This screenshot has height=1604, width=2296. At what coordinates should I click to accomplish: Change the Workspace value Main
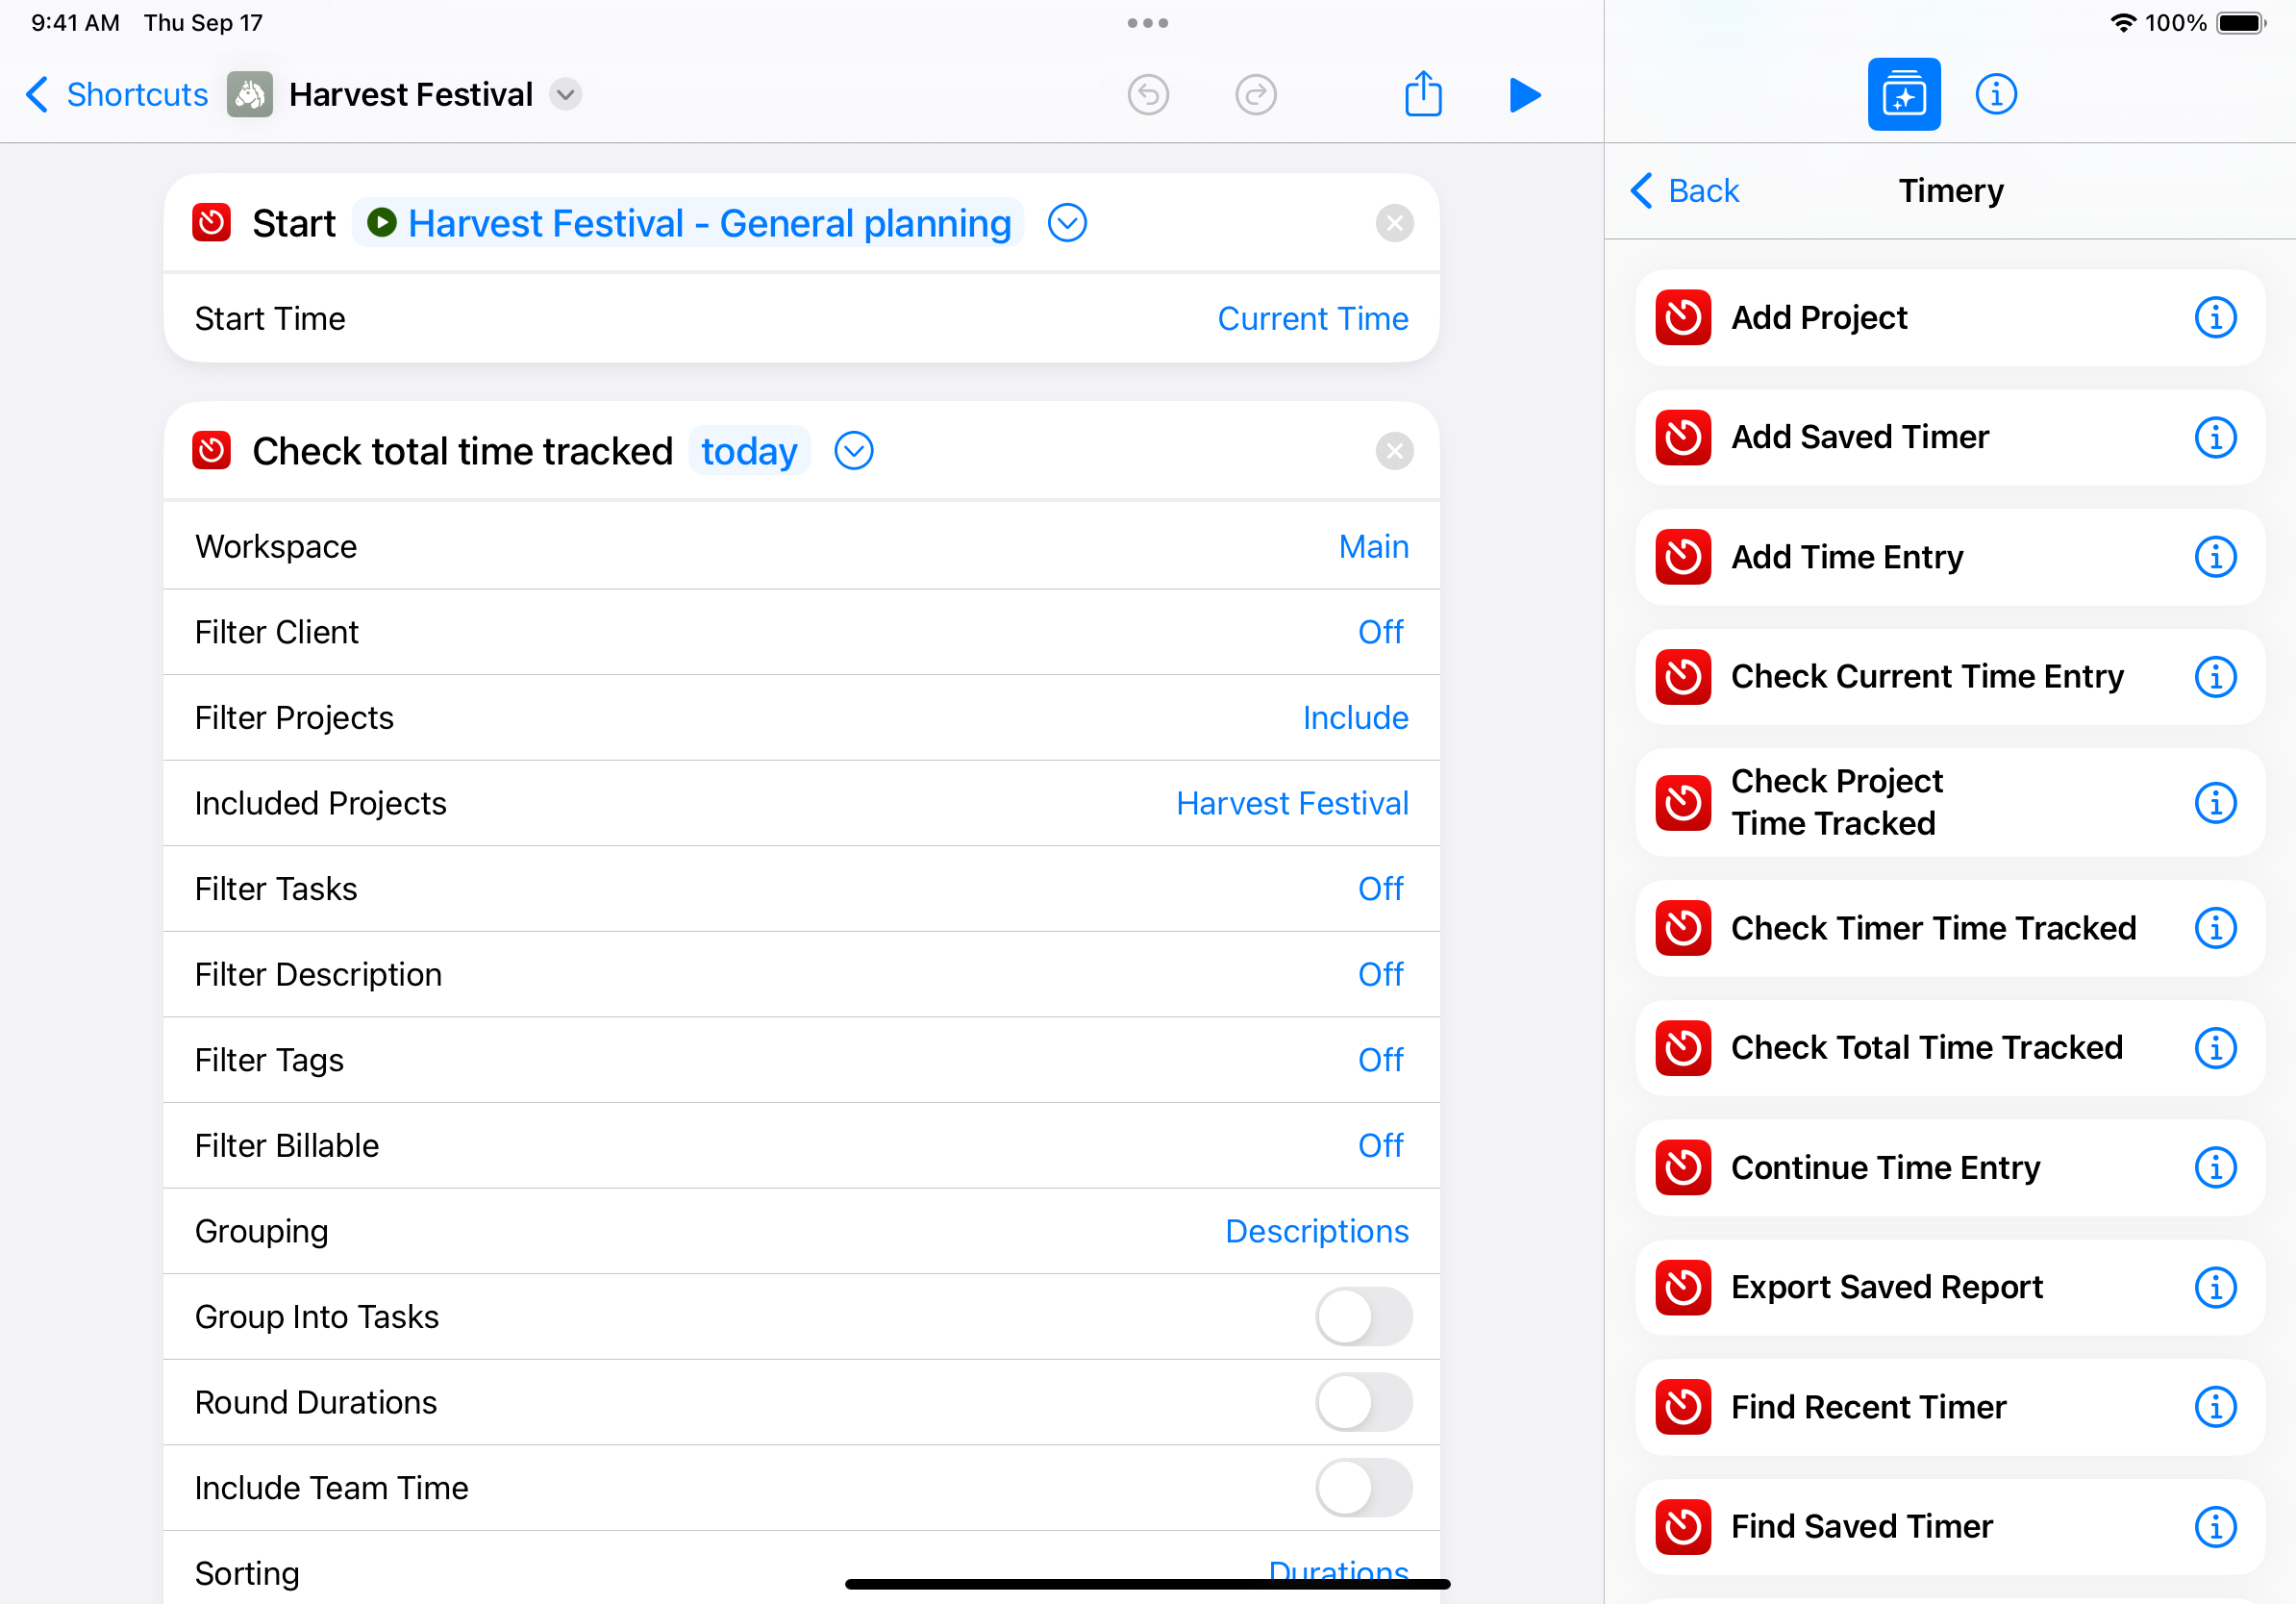point(1373,547)
